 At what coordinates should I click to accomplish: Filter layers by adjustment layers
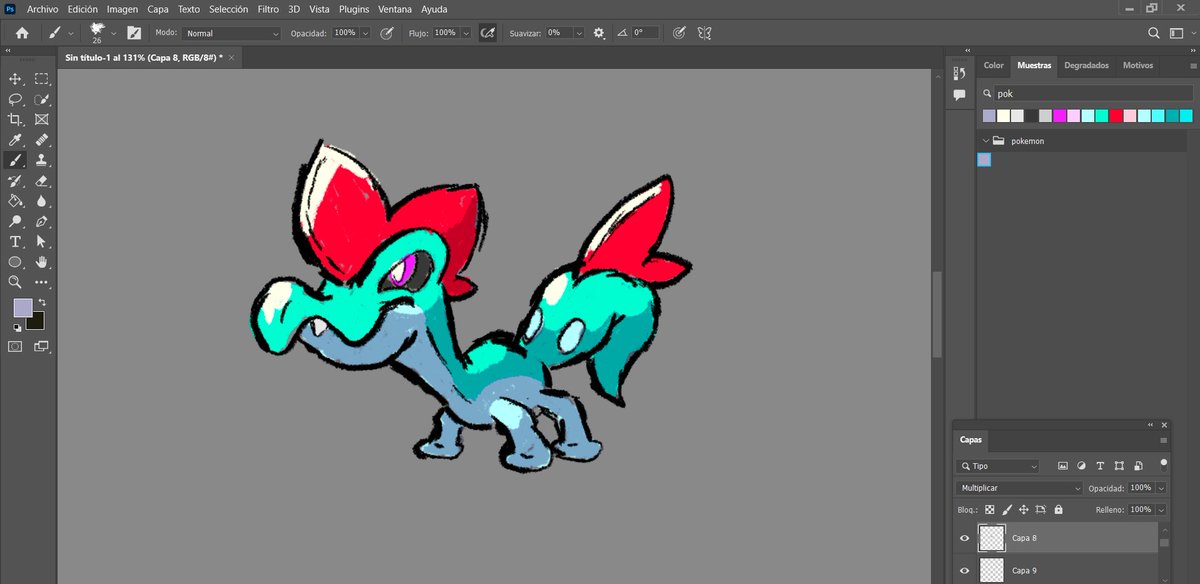(x=1081, y=466)
